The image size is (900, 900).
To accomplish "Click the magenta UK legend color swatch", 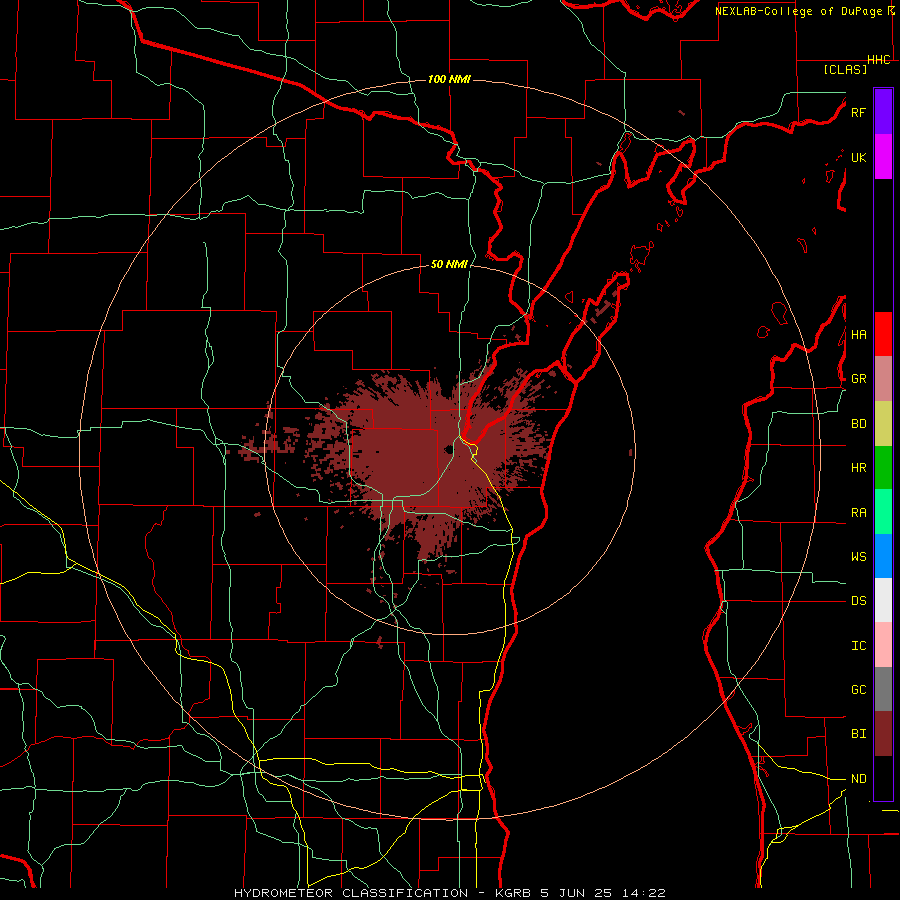I will coord(883,157).
